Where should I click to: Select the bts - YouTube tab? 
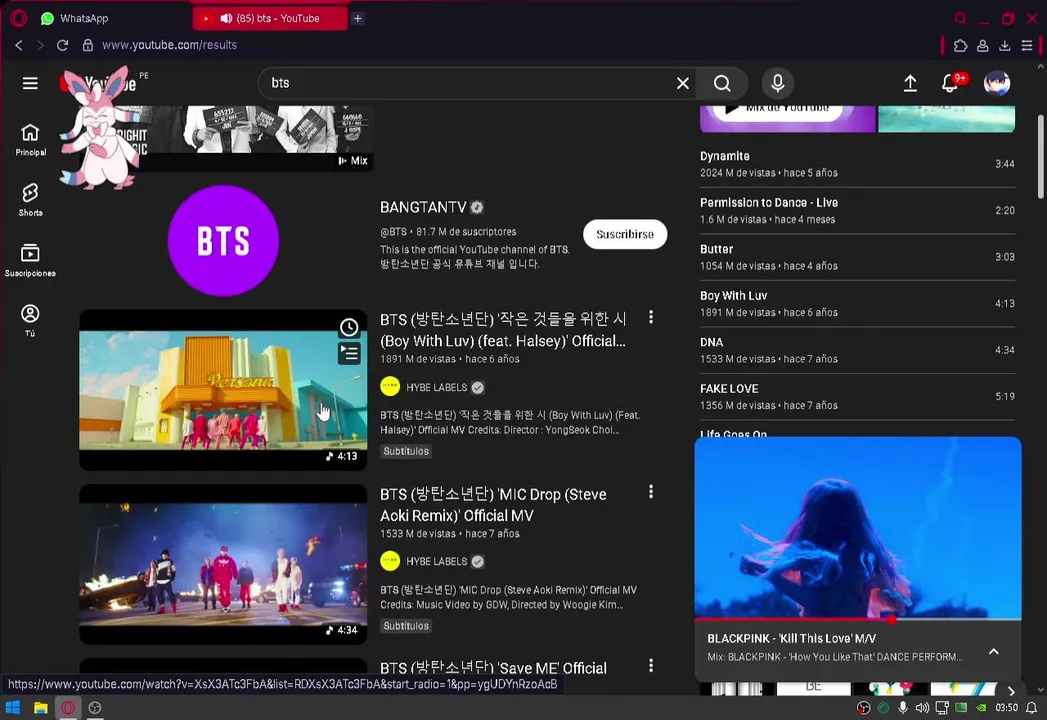(270, 18)
